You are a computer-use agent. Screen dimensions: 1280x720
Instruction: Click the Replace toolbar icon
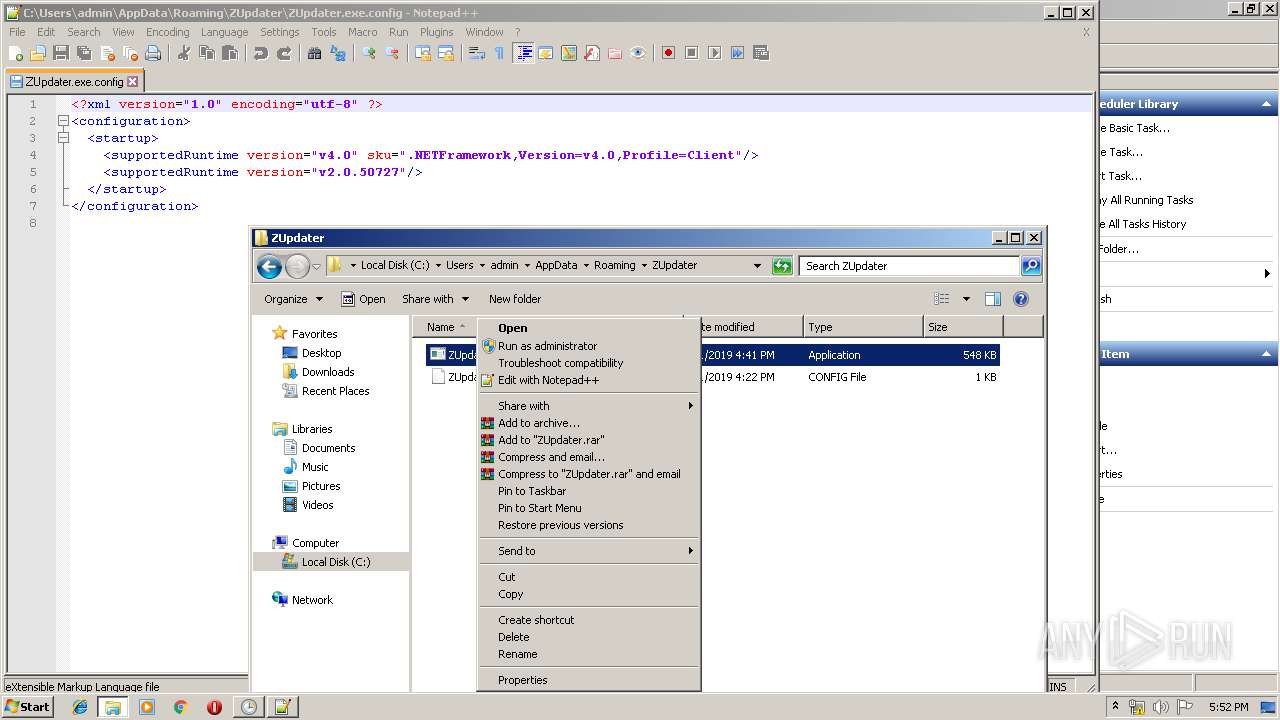pos(337,53)
